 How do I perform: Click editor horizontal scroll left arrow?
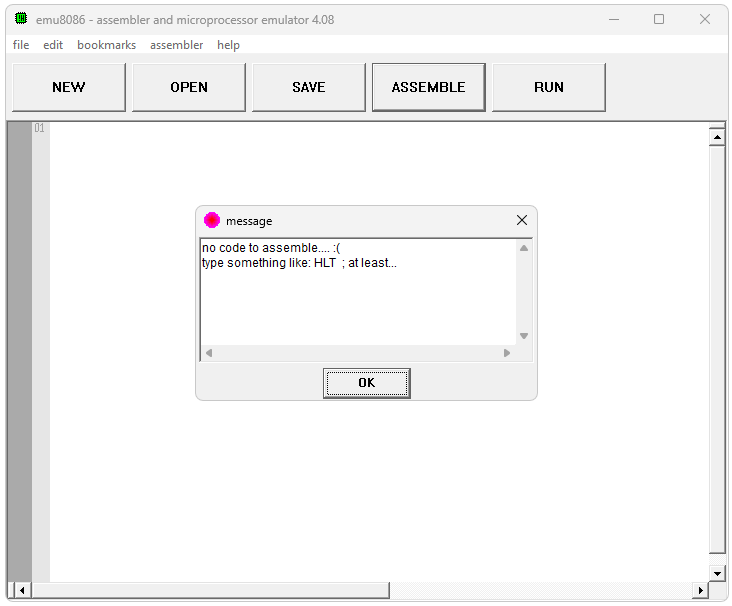(22, 590)
